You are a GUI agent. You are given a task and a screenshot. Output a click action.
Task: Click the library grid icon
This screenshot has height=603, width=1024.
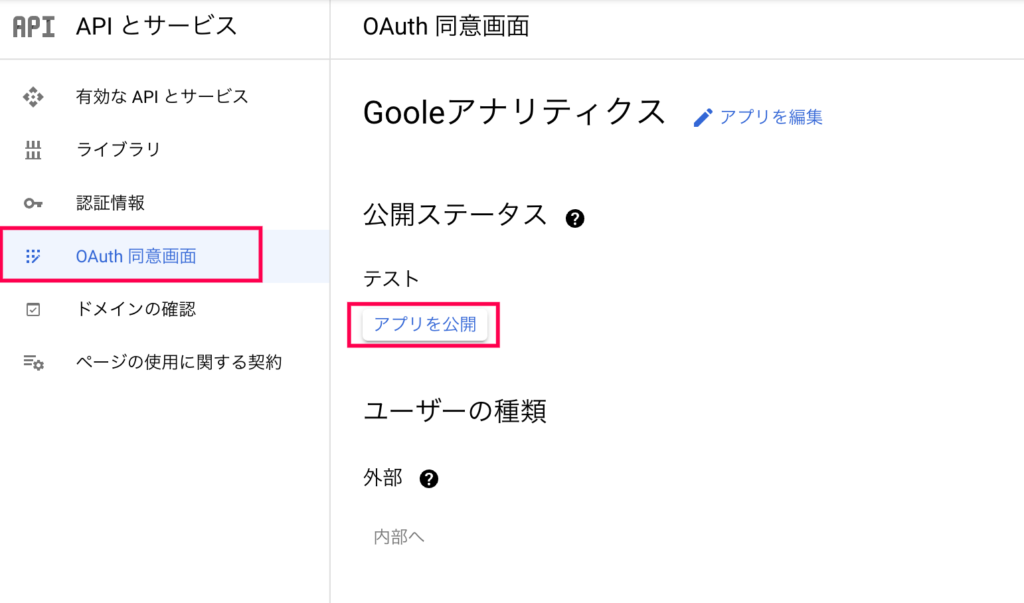coord(33,150)
